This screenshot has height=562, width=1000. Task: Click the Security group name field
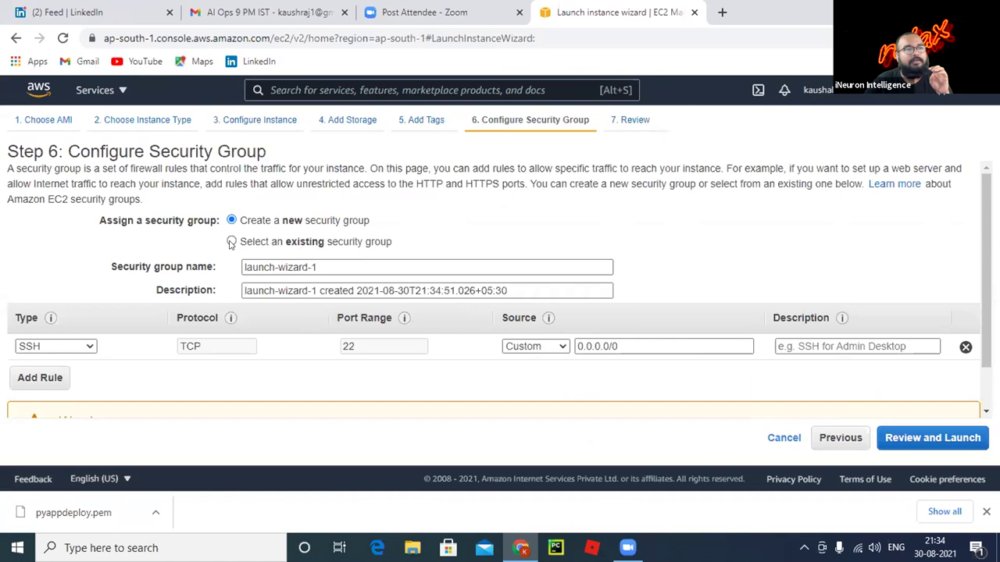(x=427, y=267)
